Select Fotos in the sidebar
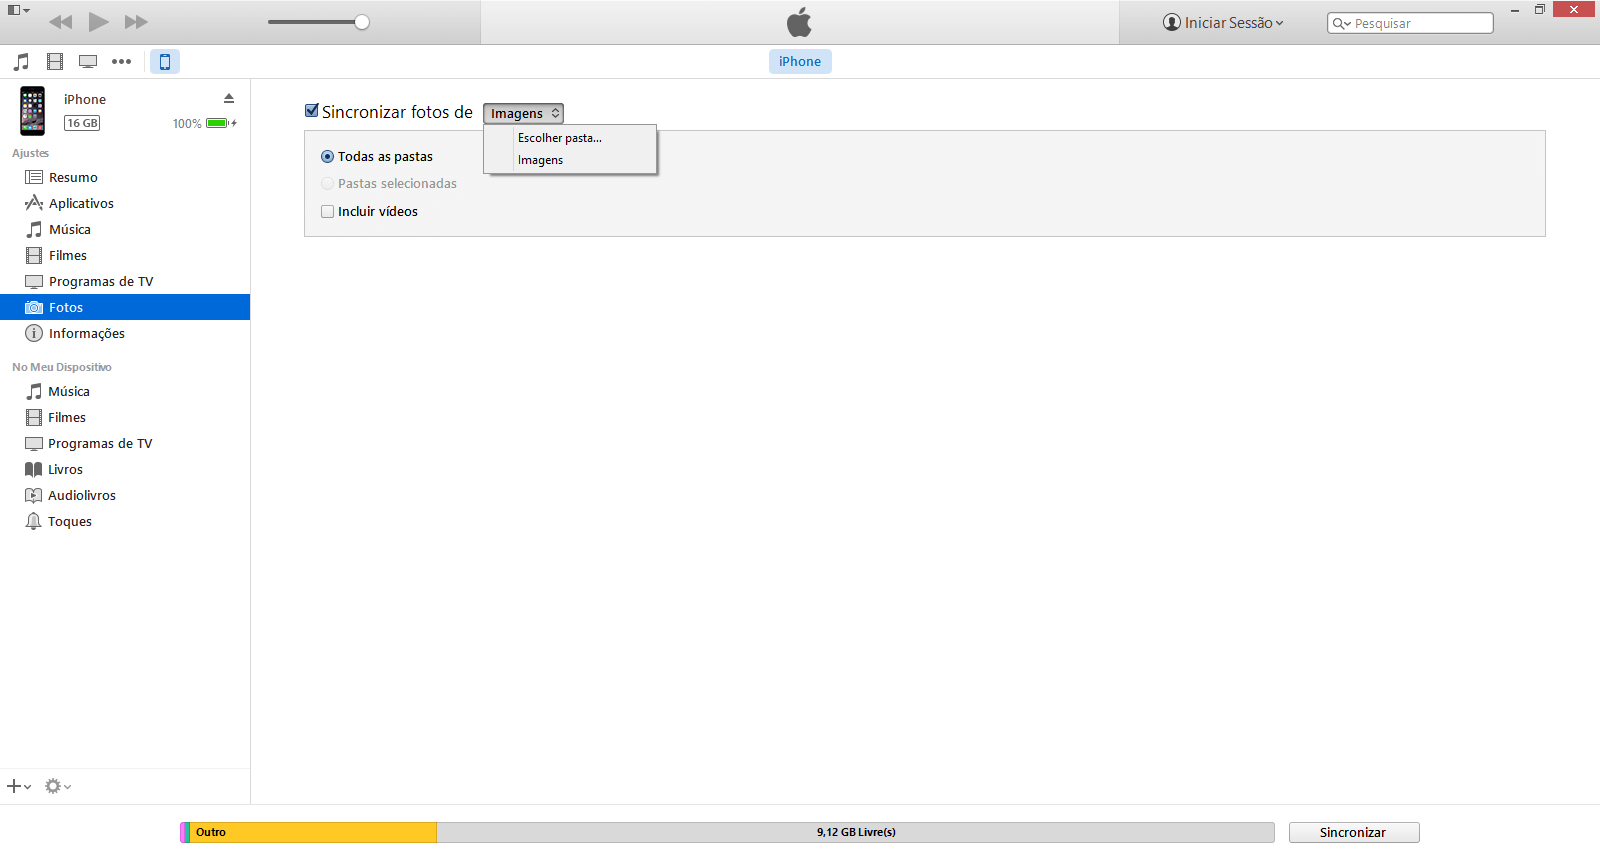This screenshot has height=860, width=1600. coord(125,307)
